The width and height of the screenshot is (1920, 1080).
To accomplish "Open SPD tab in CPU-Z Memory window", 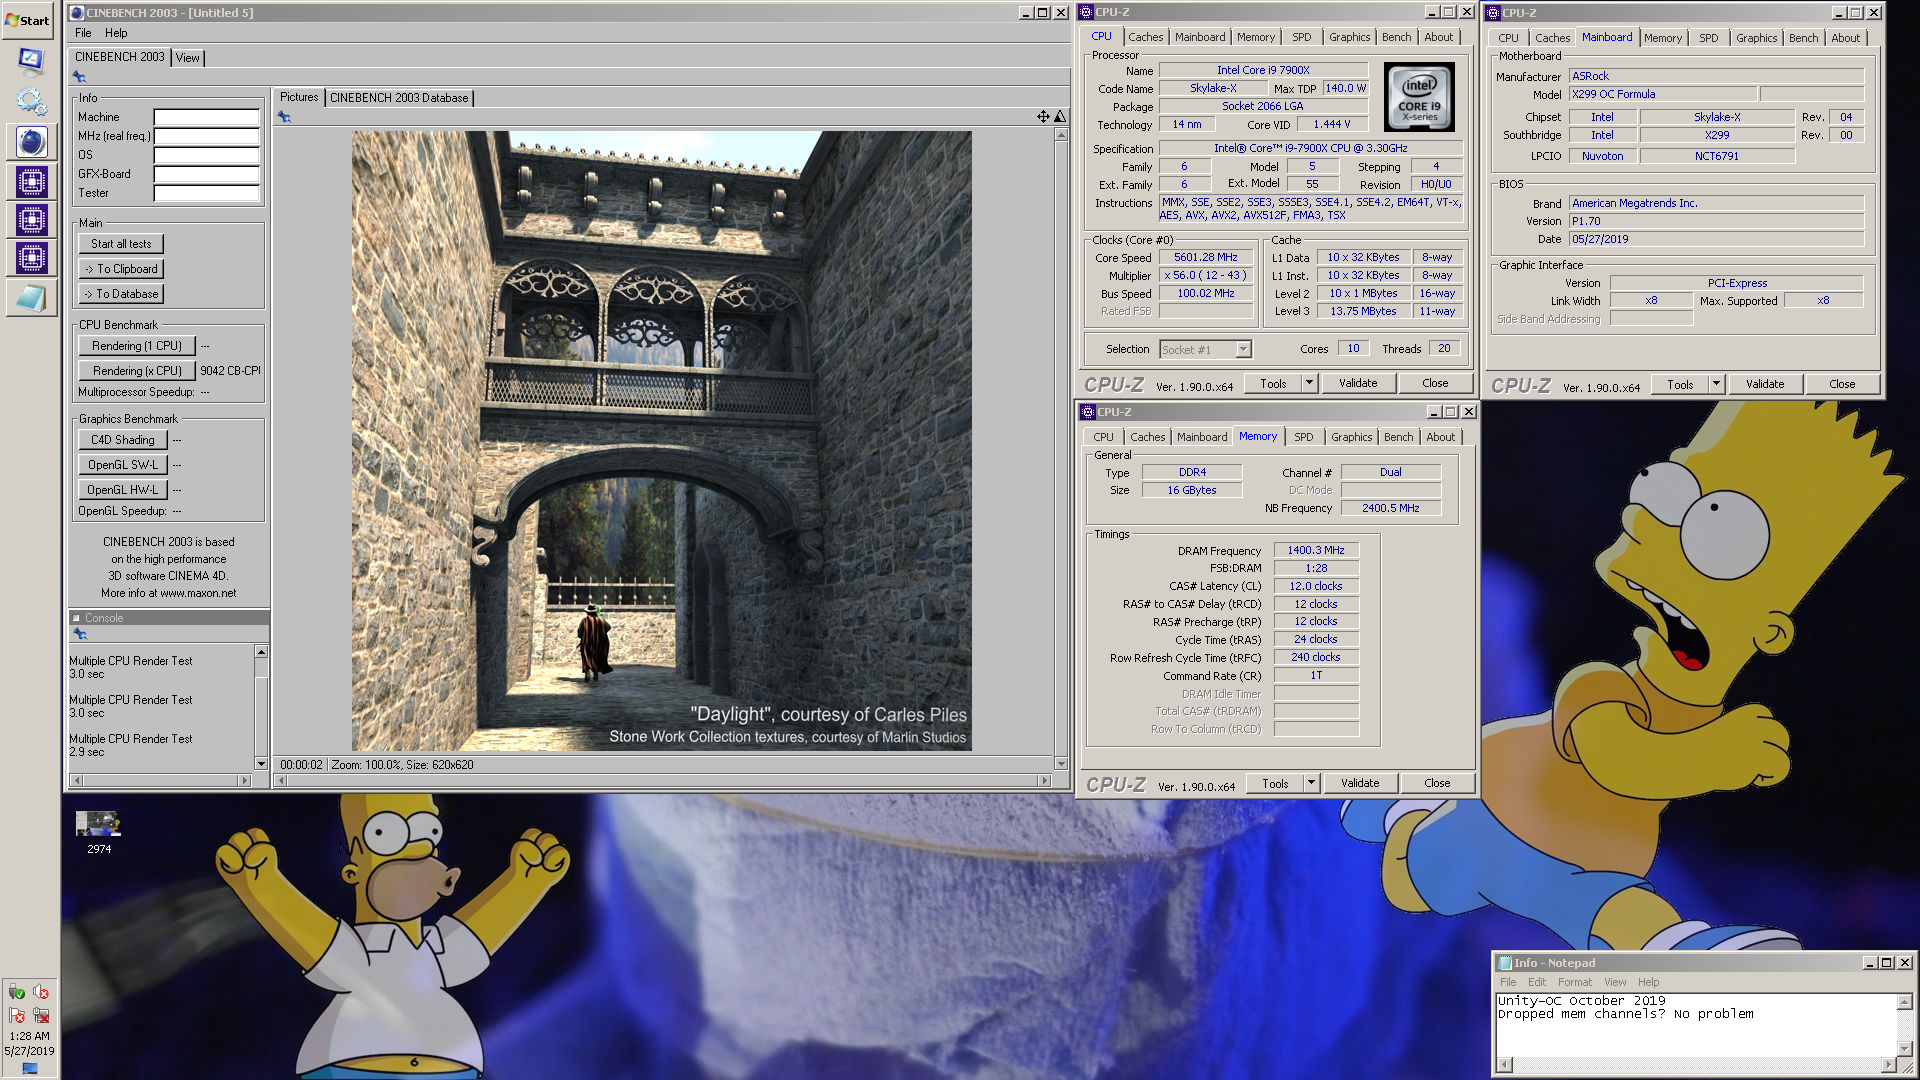I will [x=1303, y=437].
